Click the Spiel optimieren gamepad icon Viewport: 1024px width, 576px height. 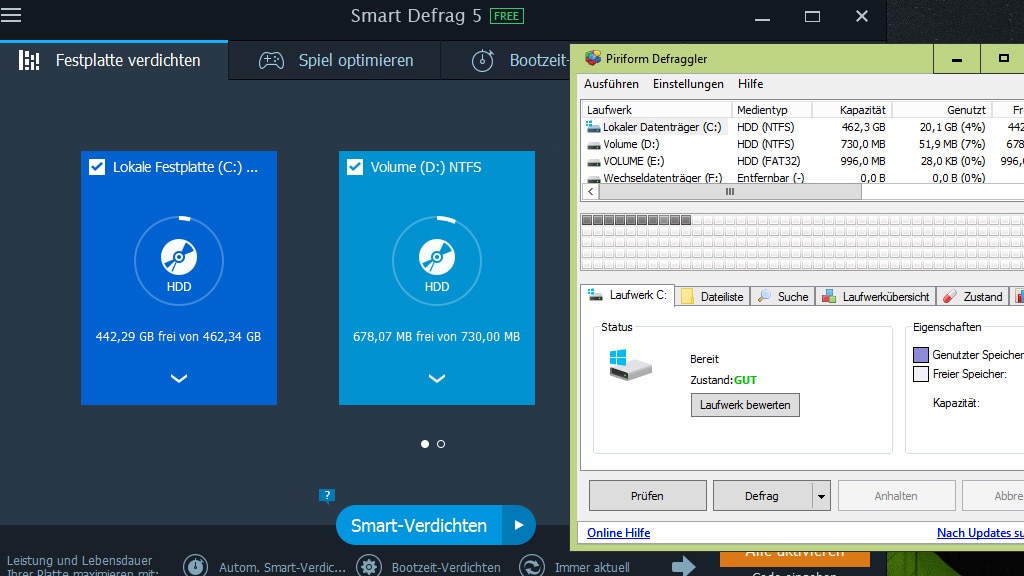[x=272, y=61]
